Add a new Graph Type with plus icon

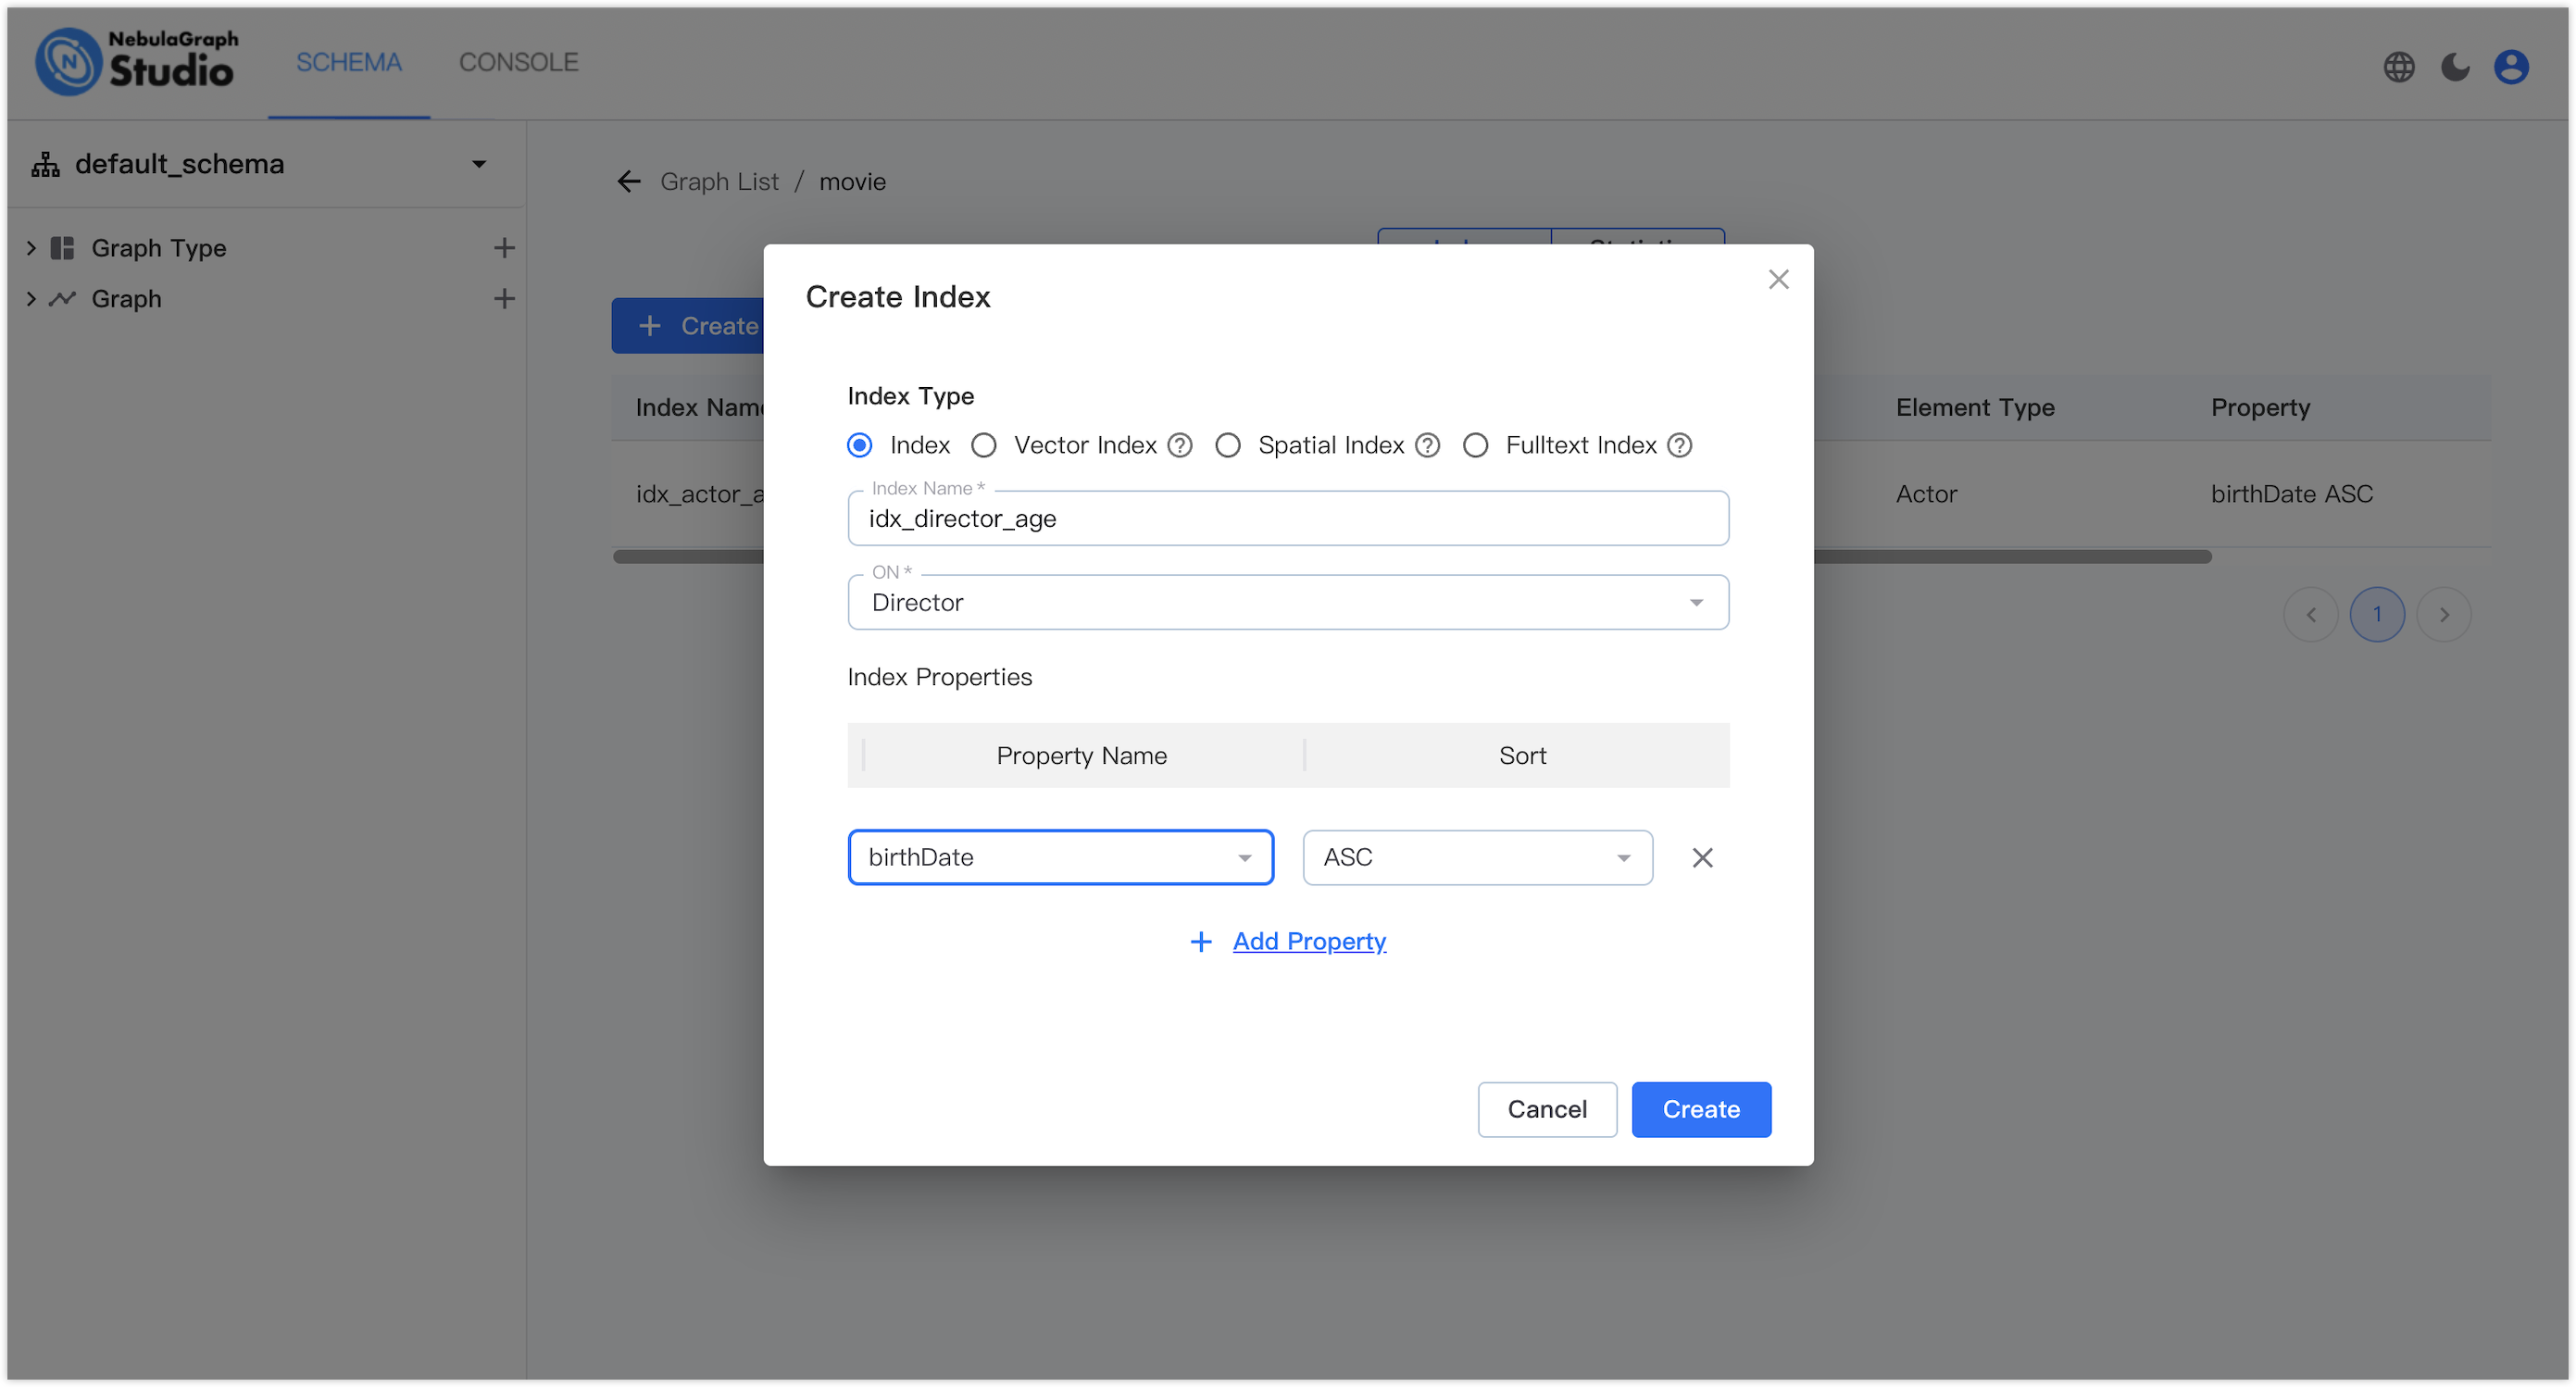coord(504,247)
